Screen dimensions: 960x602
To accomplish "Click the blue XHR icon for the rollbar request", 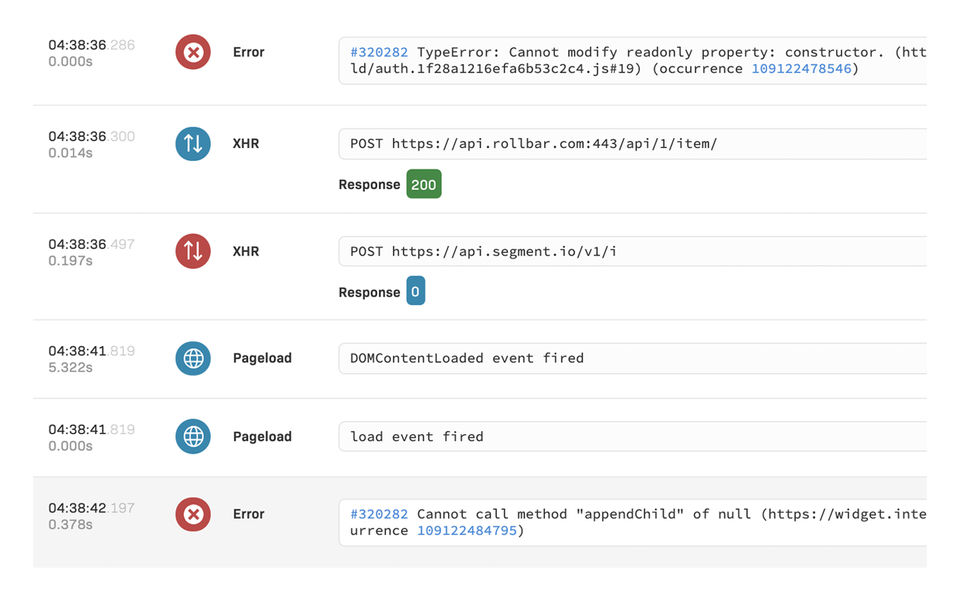I will click(x=193, y=144).
